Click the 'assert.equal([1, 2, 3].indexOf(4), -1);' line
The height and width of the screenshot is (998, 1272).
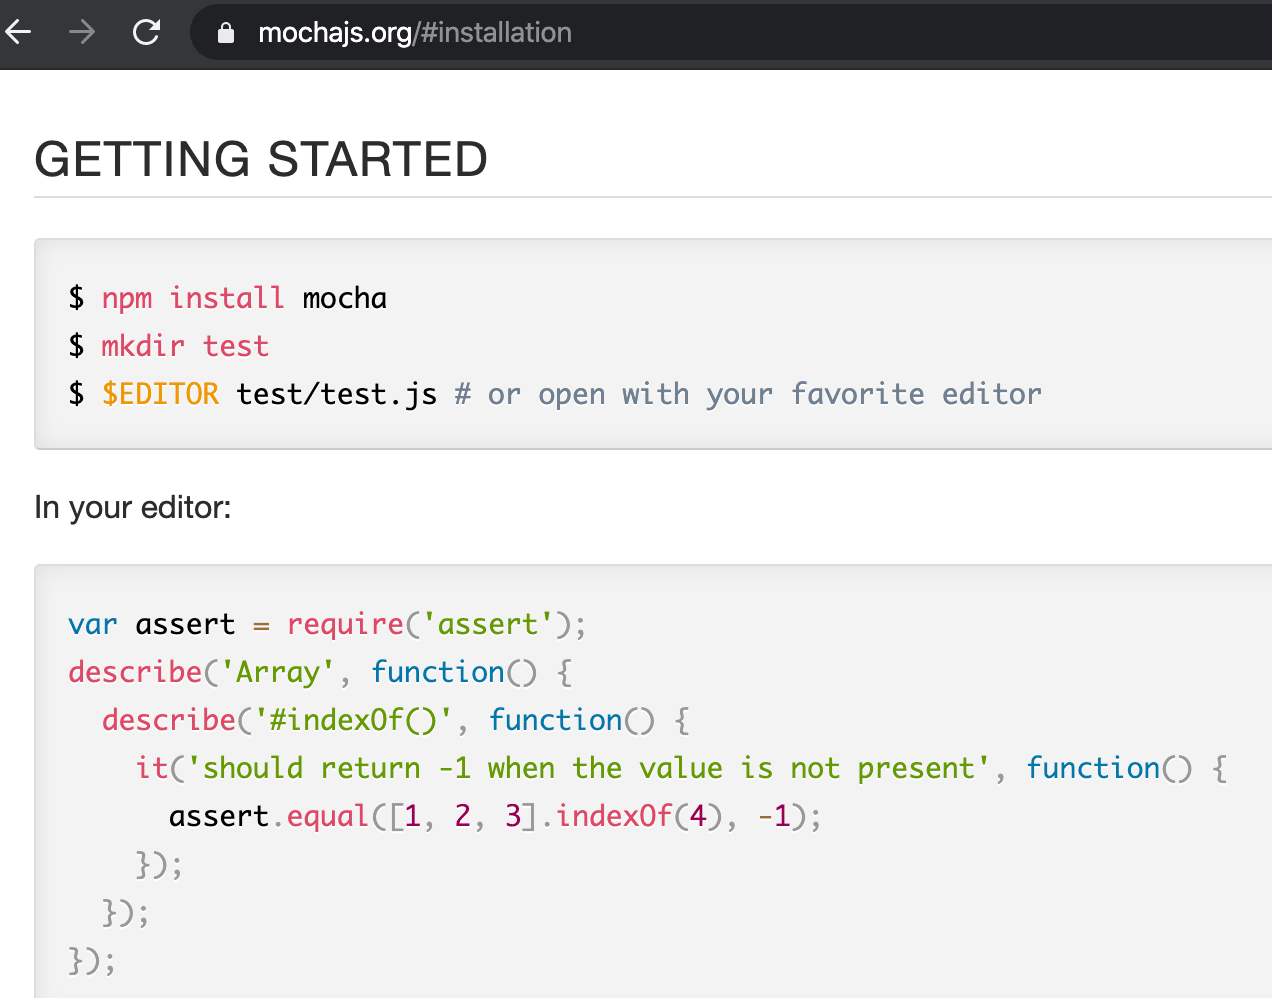click(495, 816)
